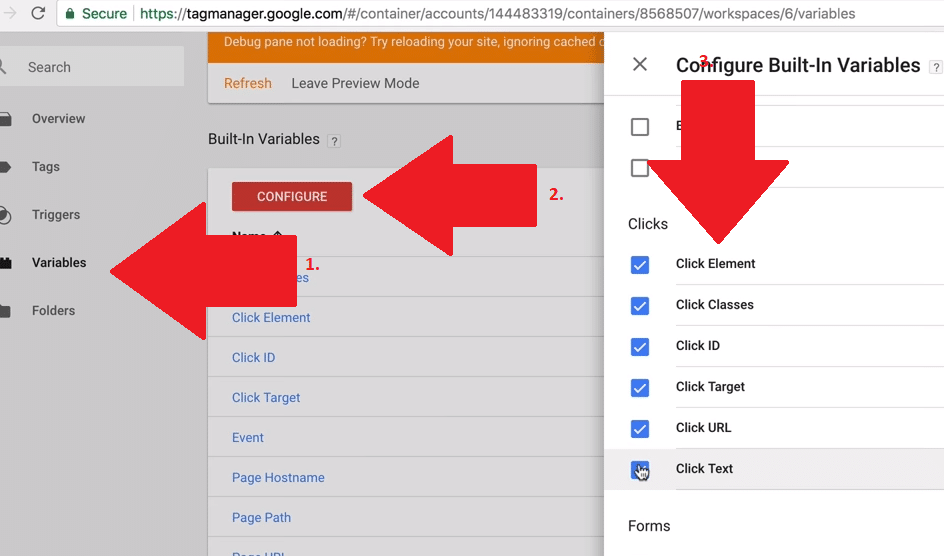944x556 pixels.
Task: Click the forward navigation arrow
Action: coord(8,13)
